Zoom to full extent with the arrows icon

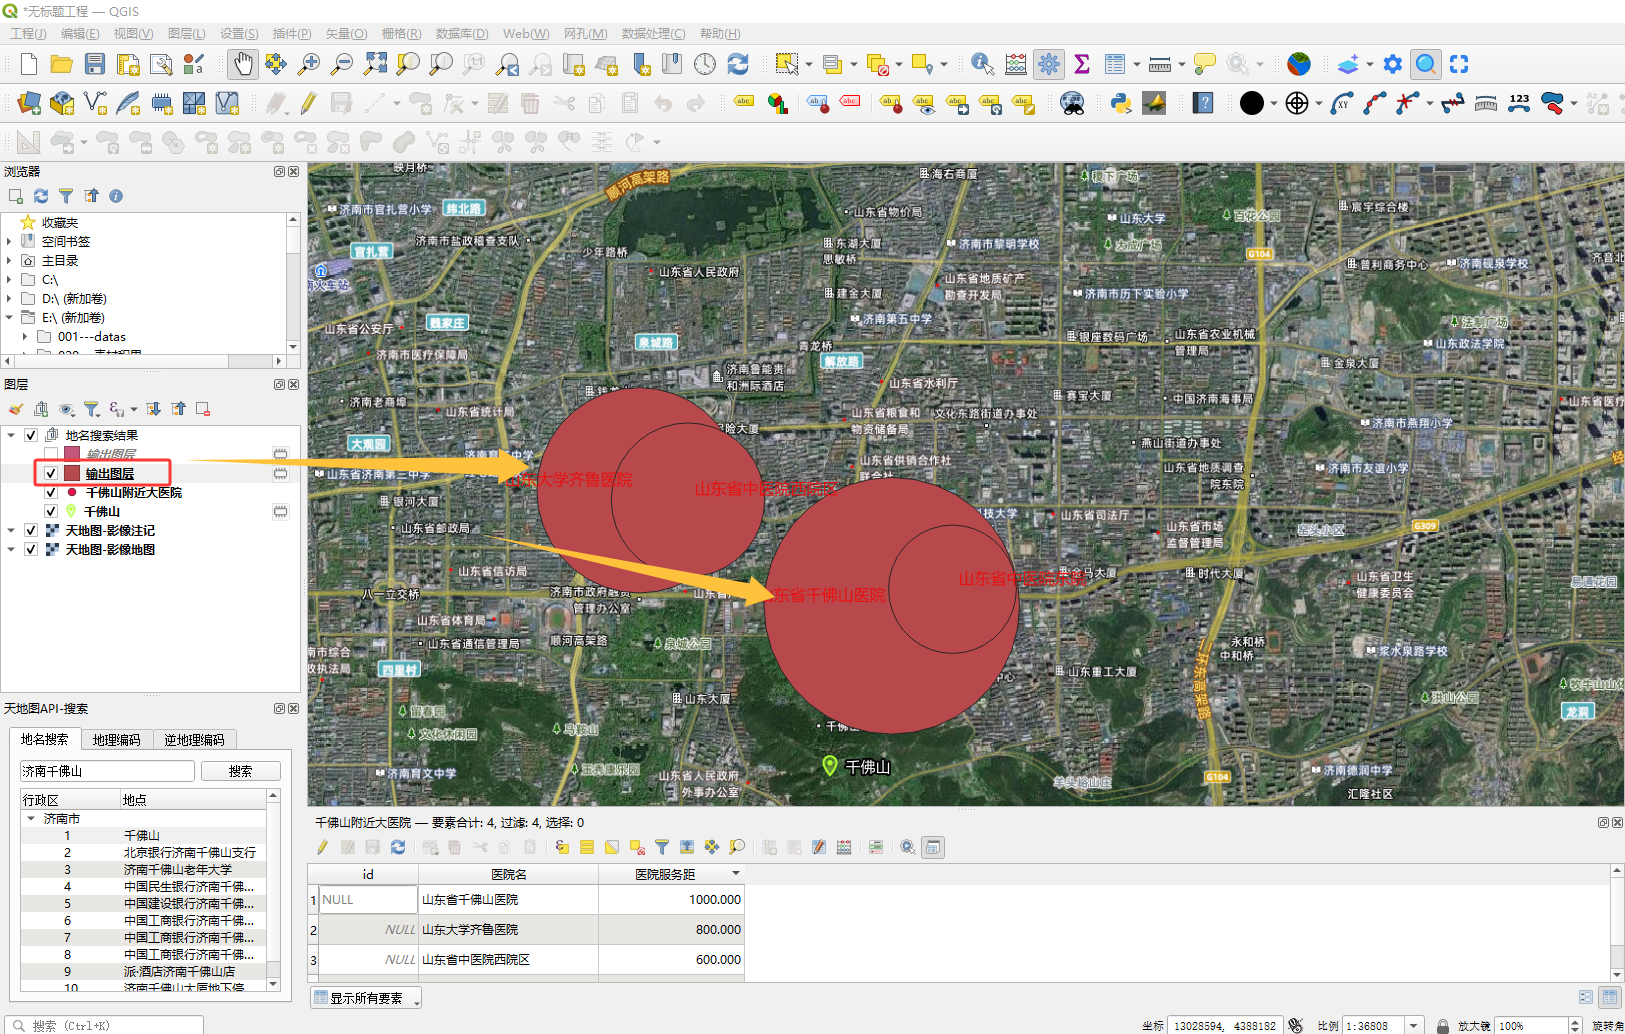[375, 64]
